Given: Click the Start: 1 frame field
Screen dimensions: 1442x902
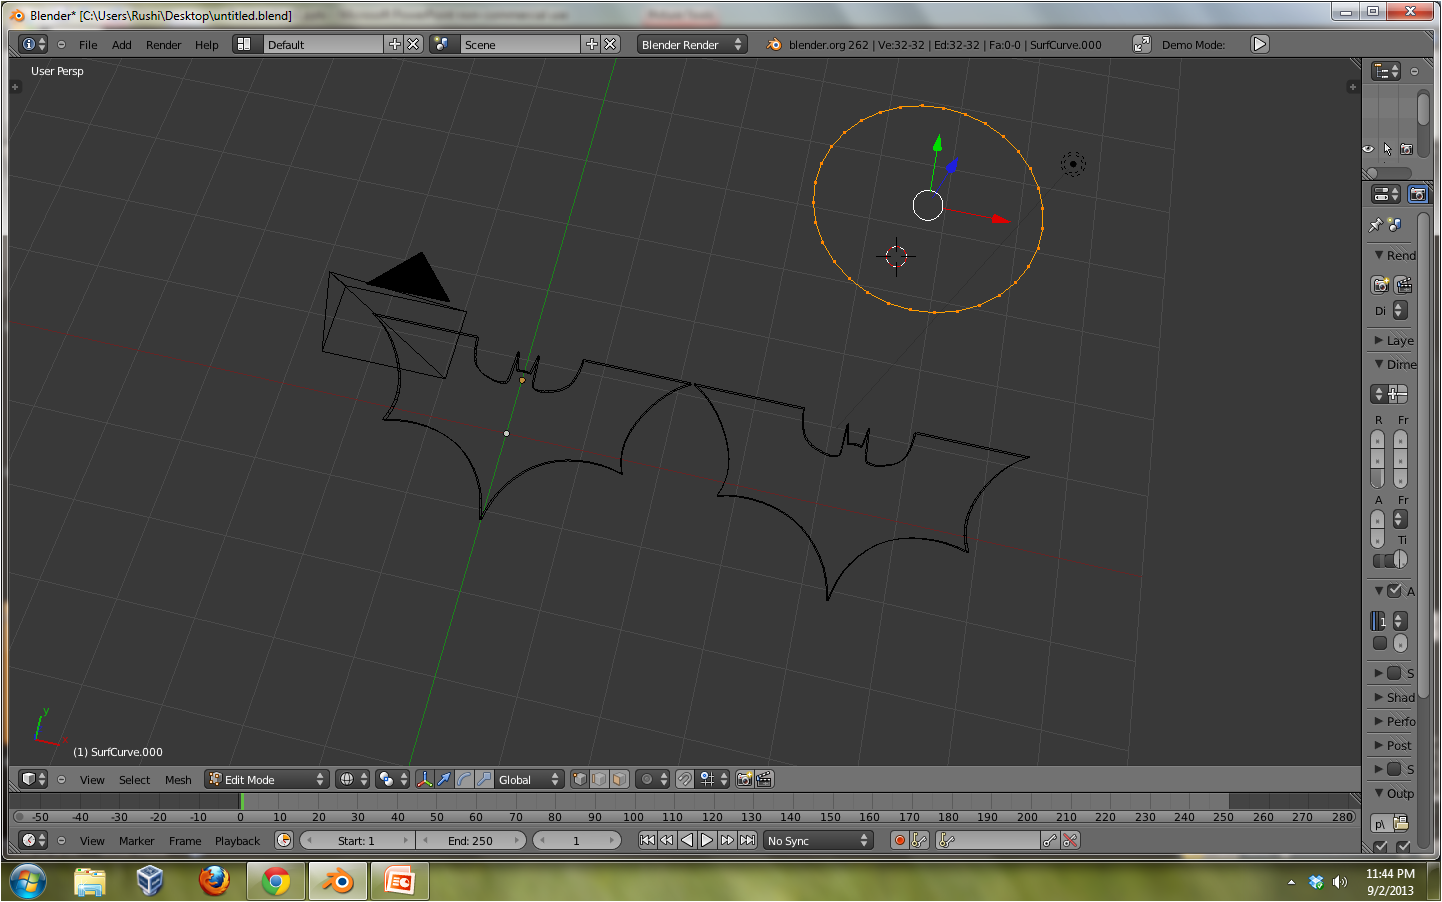Looking at the screenshot, I should [x=357, y=840].
